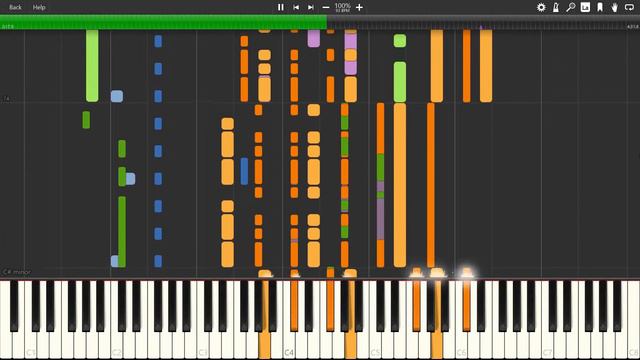This screenshot has height=360, width=640.
Task: Skip back with the previous-section button
Action: click(x=296, y=7)
